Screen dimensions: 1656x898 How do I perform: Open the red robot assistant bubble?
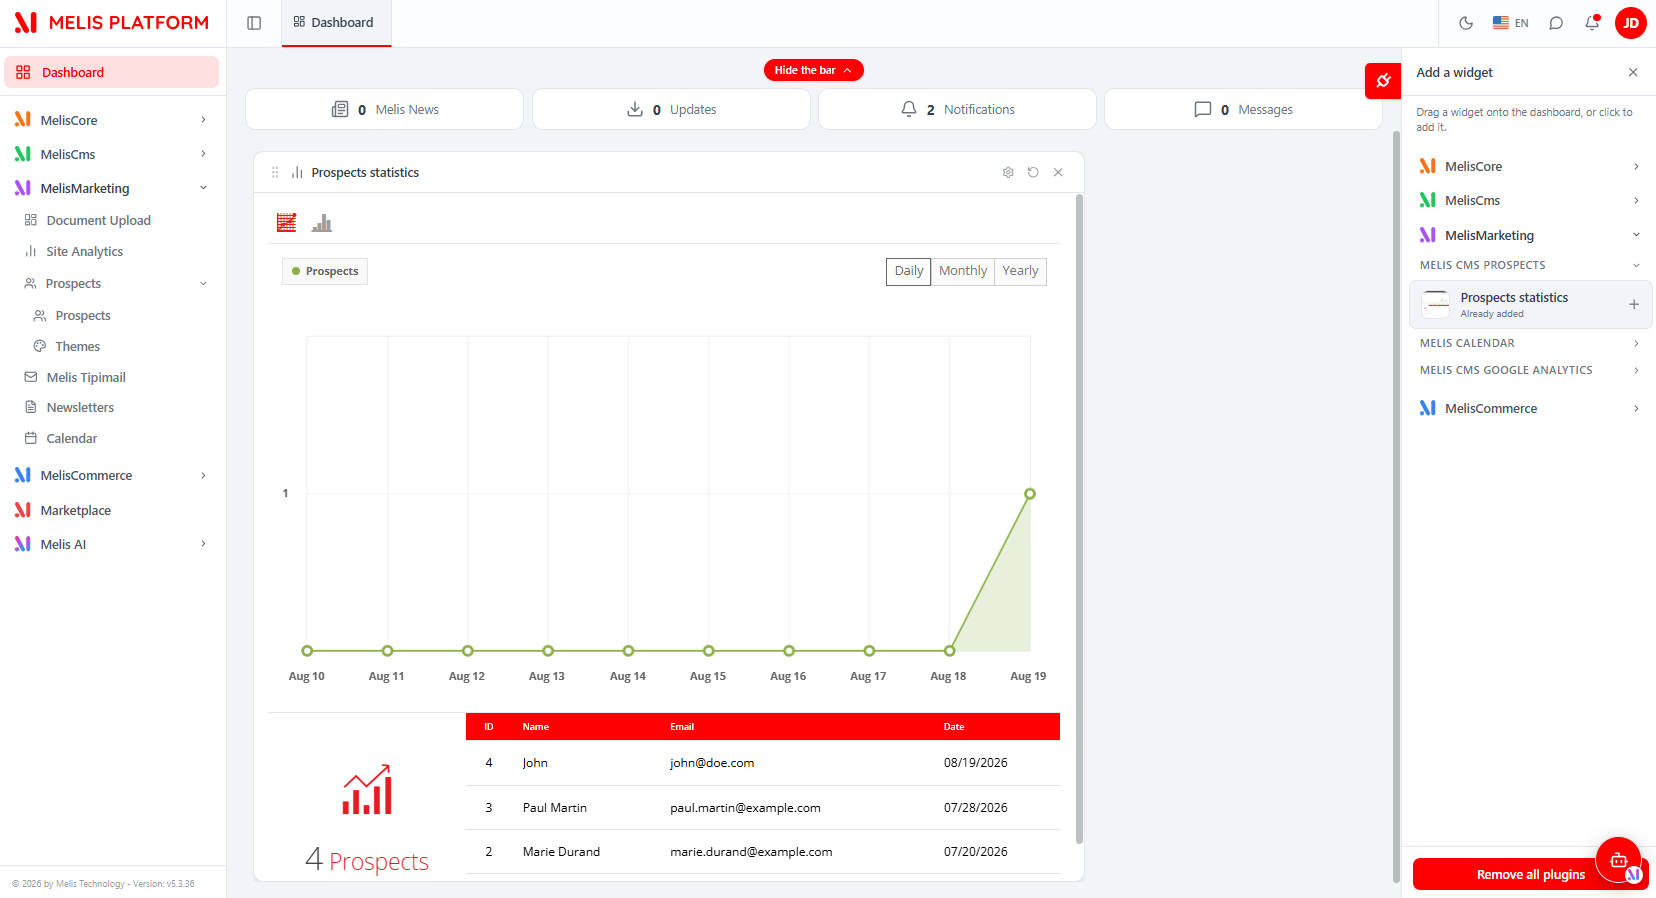click(1618, 860)
